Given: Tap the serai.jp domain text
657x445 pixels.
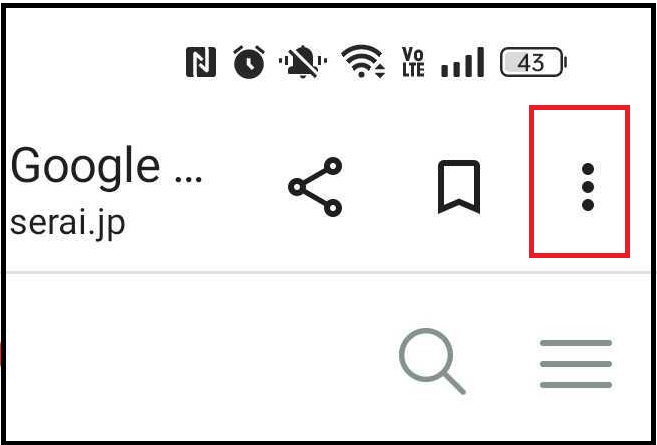Looking at the screenshot, I should tap(67, 224).
